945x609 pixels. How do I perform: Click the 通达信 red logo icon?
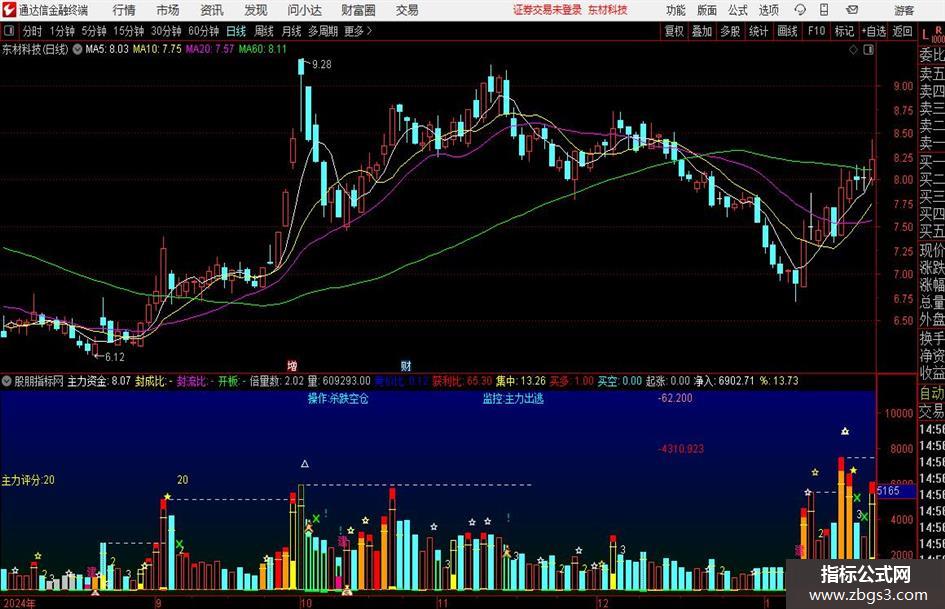pyautogui.click(x=9, y=10)
